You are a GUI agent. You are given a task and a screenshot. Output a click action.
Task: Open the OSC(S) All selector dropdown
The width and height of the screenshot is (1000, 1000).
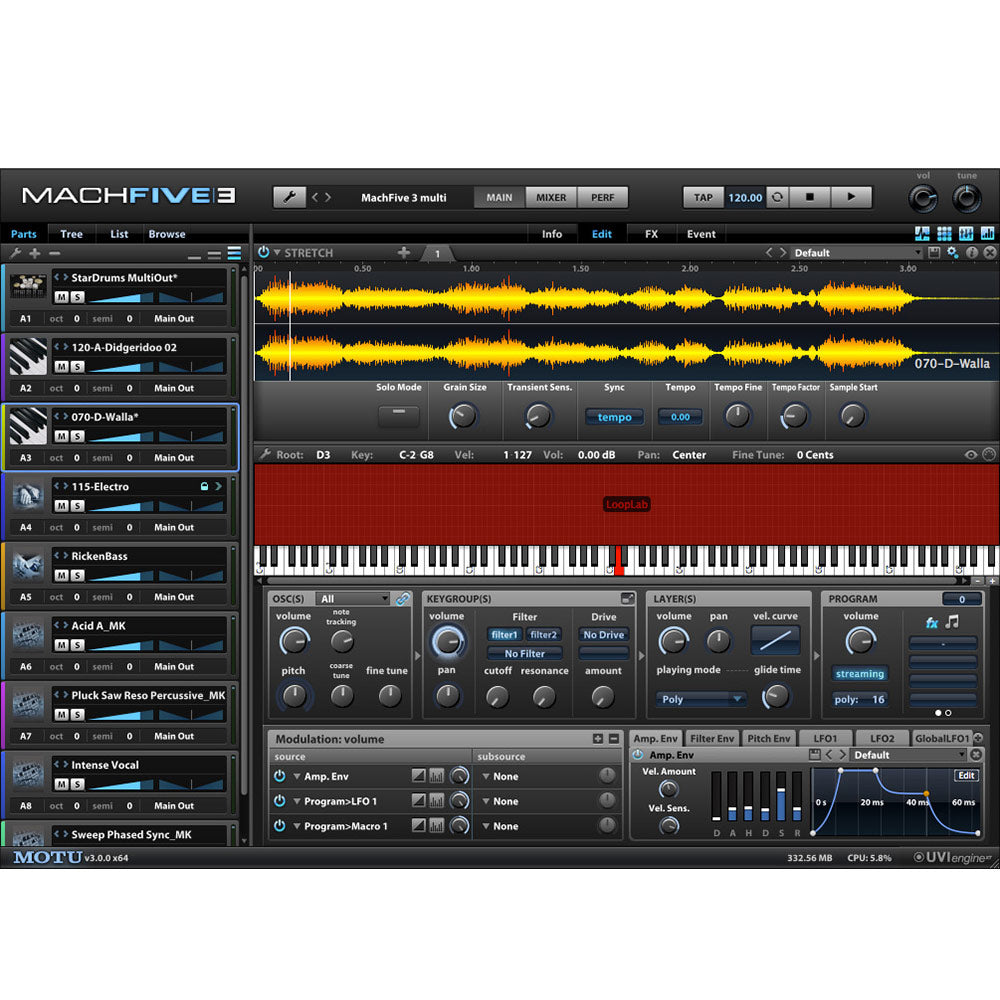352,599
